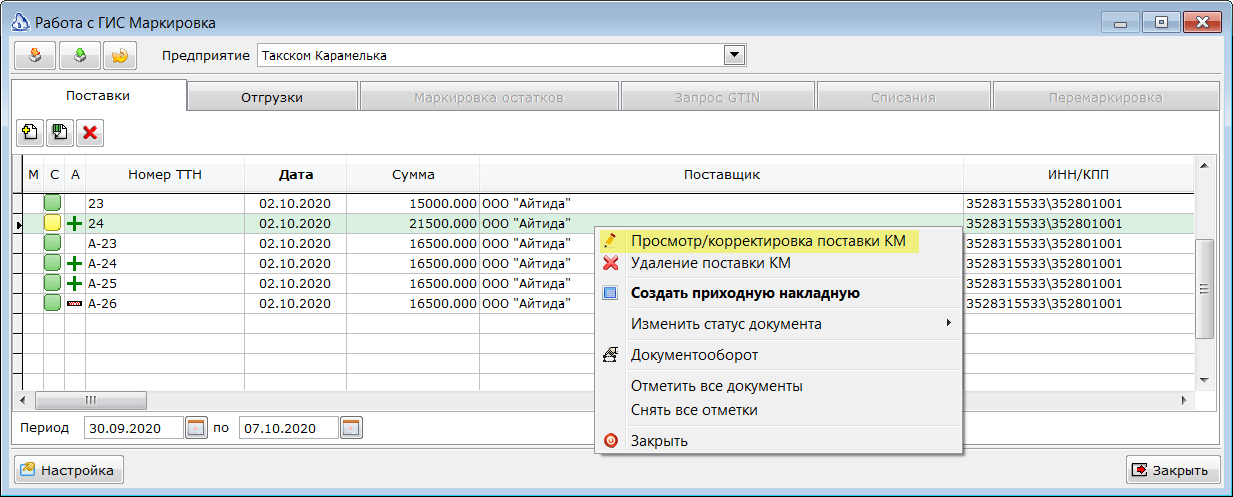Click the green upload toolbar icon
Viewport: 1233px width, 497px height.
coord(79,55)
